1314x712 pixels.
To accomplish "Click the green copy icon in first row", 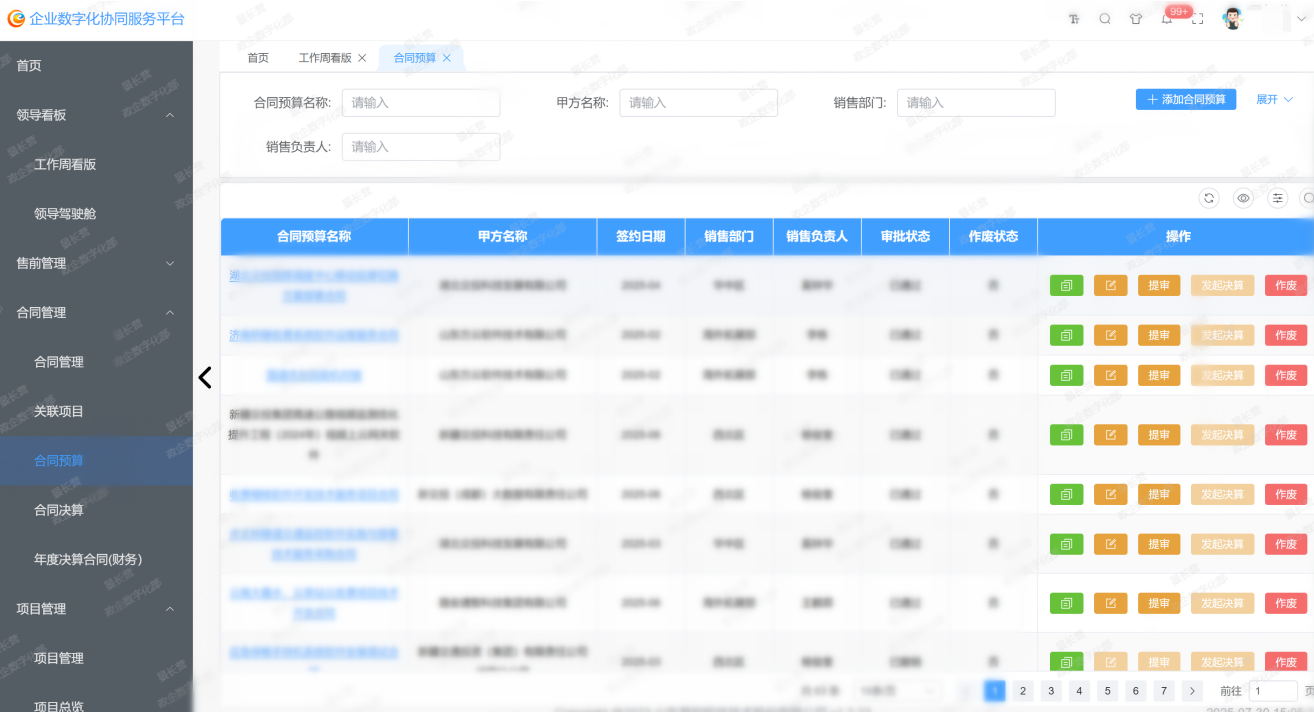I will pyautogui.click(x=1066, y=285).
